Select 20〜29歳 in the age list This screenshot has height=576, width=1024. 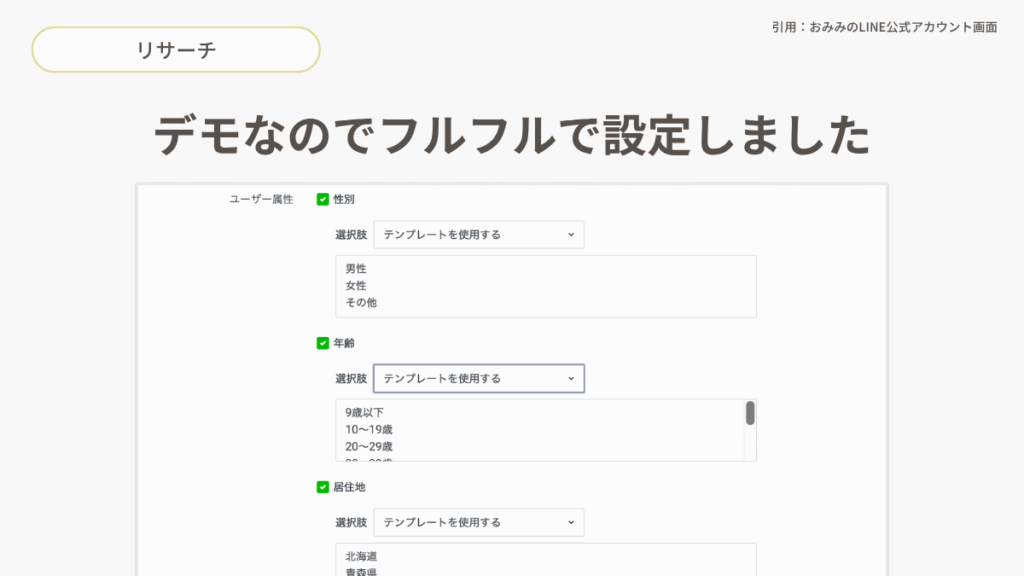368,446
